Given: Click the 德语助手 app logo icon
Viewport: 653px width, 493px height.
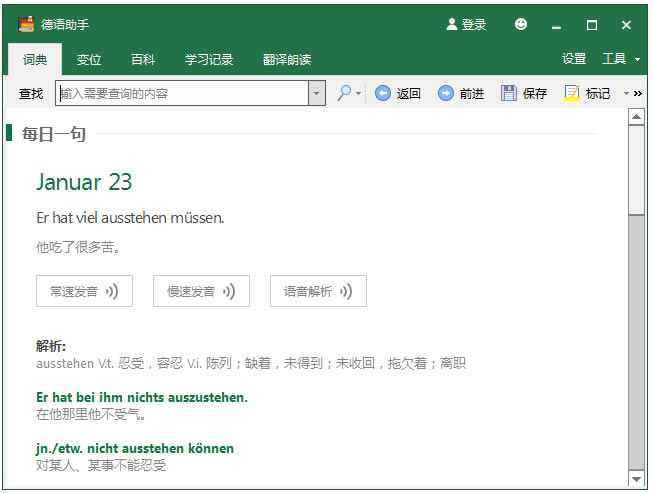Looking at the screenshot, I should [26, 24].
